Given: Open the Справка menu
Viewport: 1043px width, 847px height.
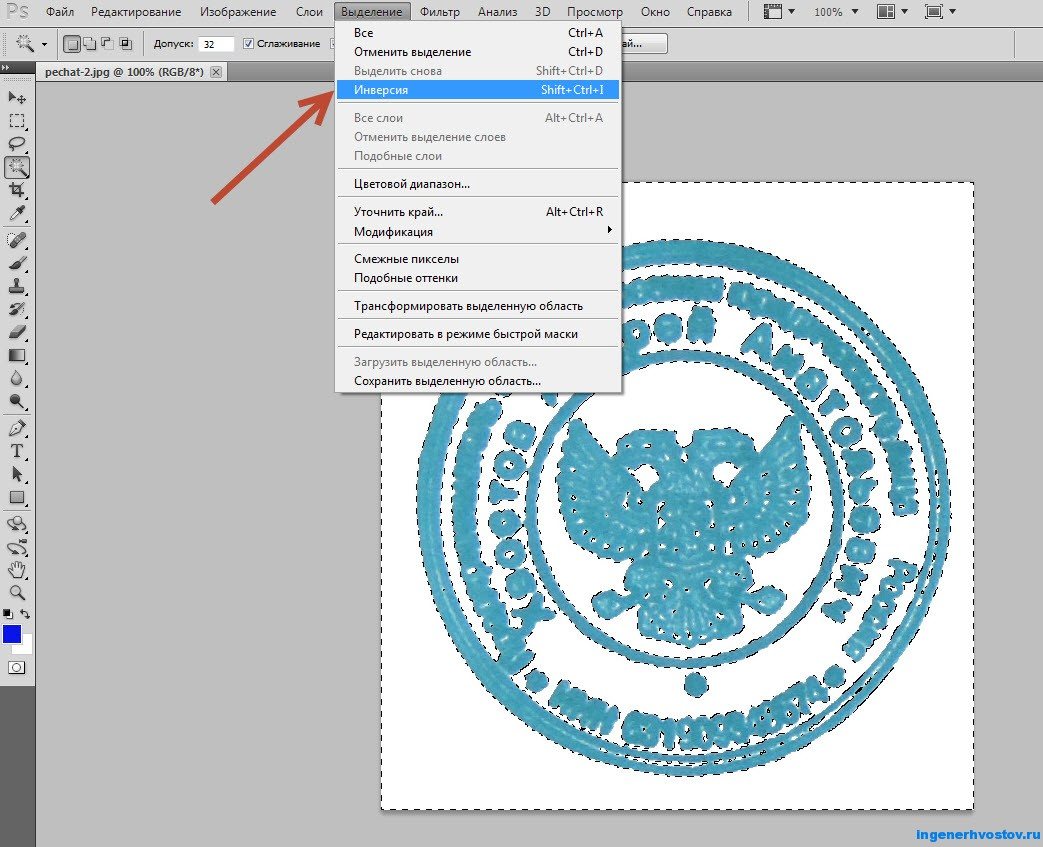Looking at the screenshot, I should [709, 12].
